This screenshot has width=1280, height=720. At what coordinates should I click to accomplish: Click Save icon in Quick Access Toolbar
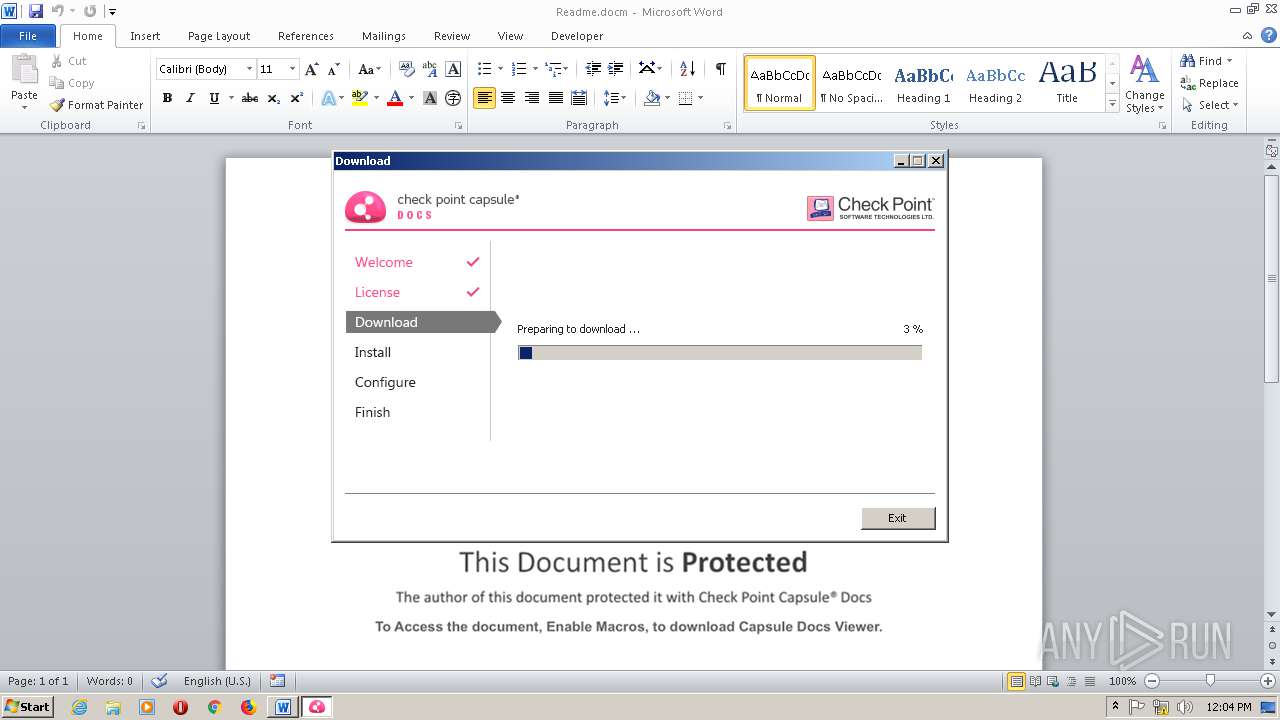coord(36,11)
